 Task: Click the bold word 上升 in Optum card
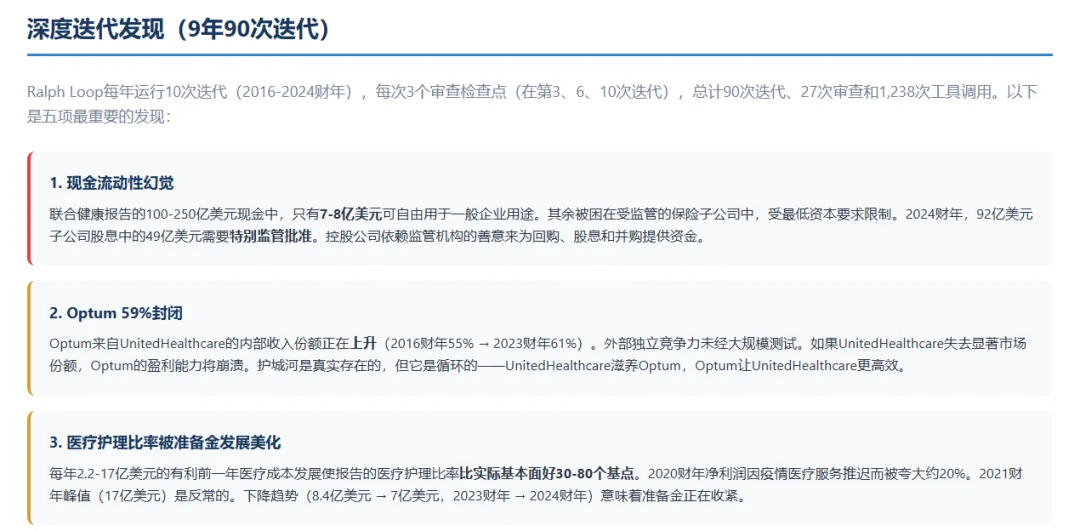(x=364, y=343)
